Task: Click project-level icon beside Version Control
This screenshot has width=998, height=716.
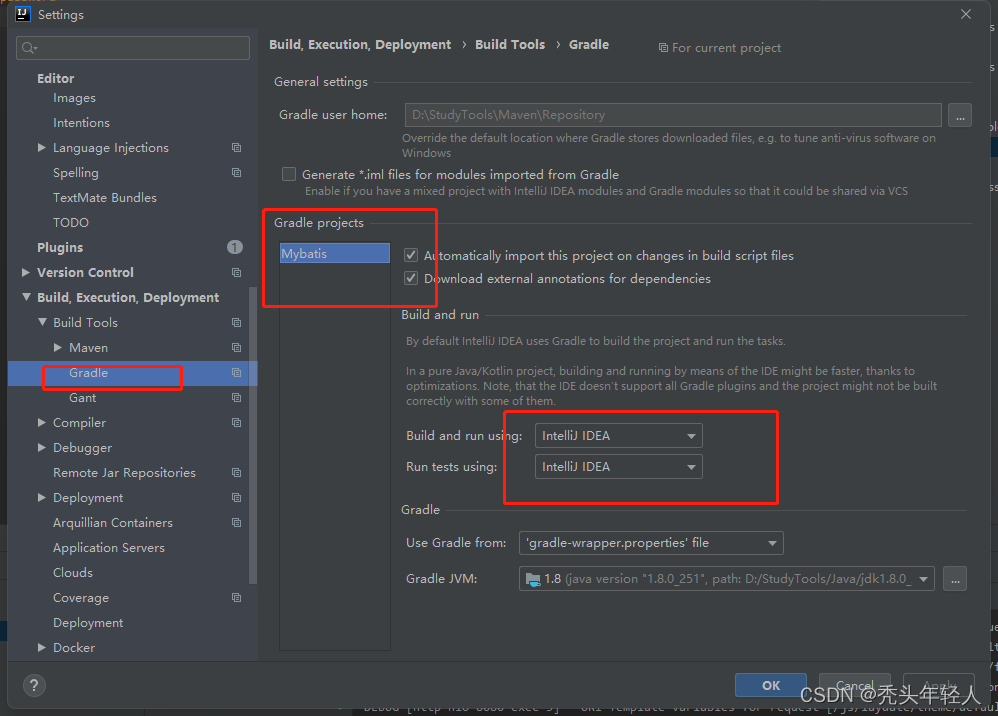Action: [x=236, y=272]
